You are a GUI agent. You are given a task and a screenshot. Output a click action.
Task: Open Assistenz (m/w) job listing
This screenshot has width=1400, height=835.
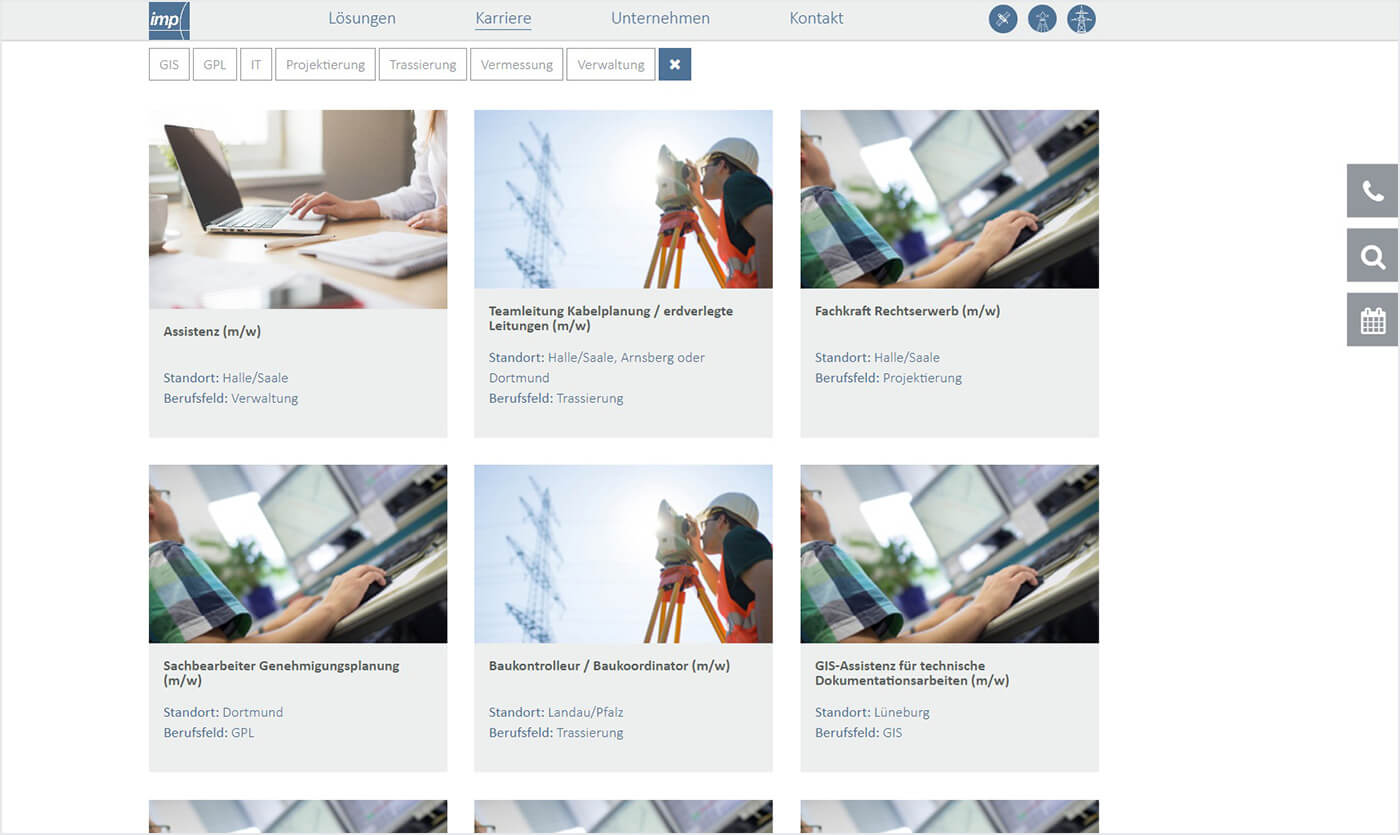(x=212, y=331)
